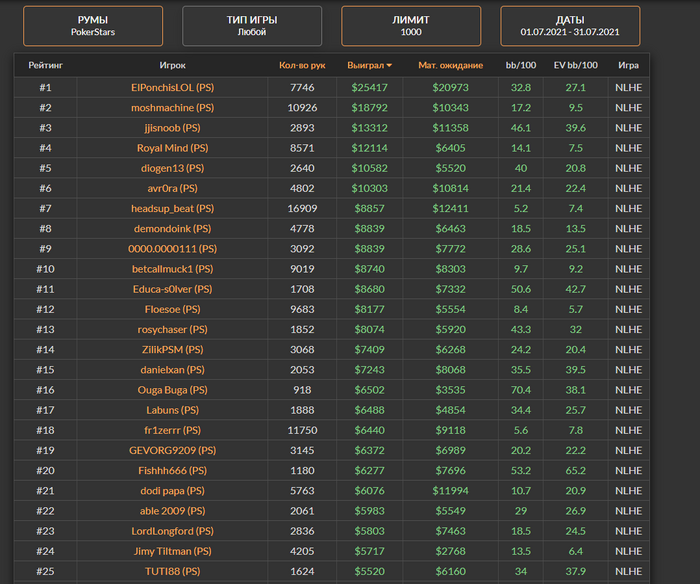Select EV bb/100 value 42.7

point(575,289)
